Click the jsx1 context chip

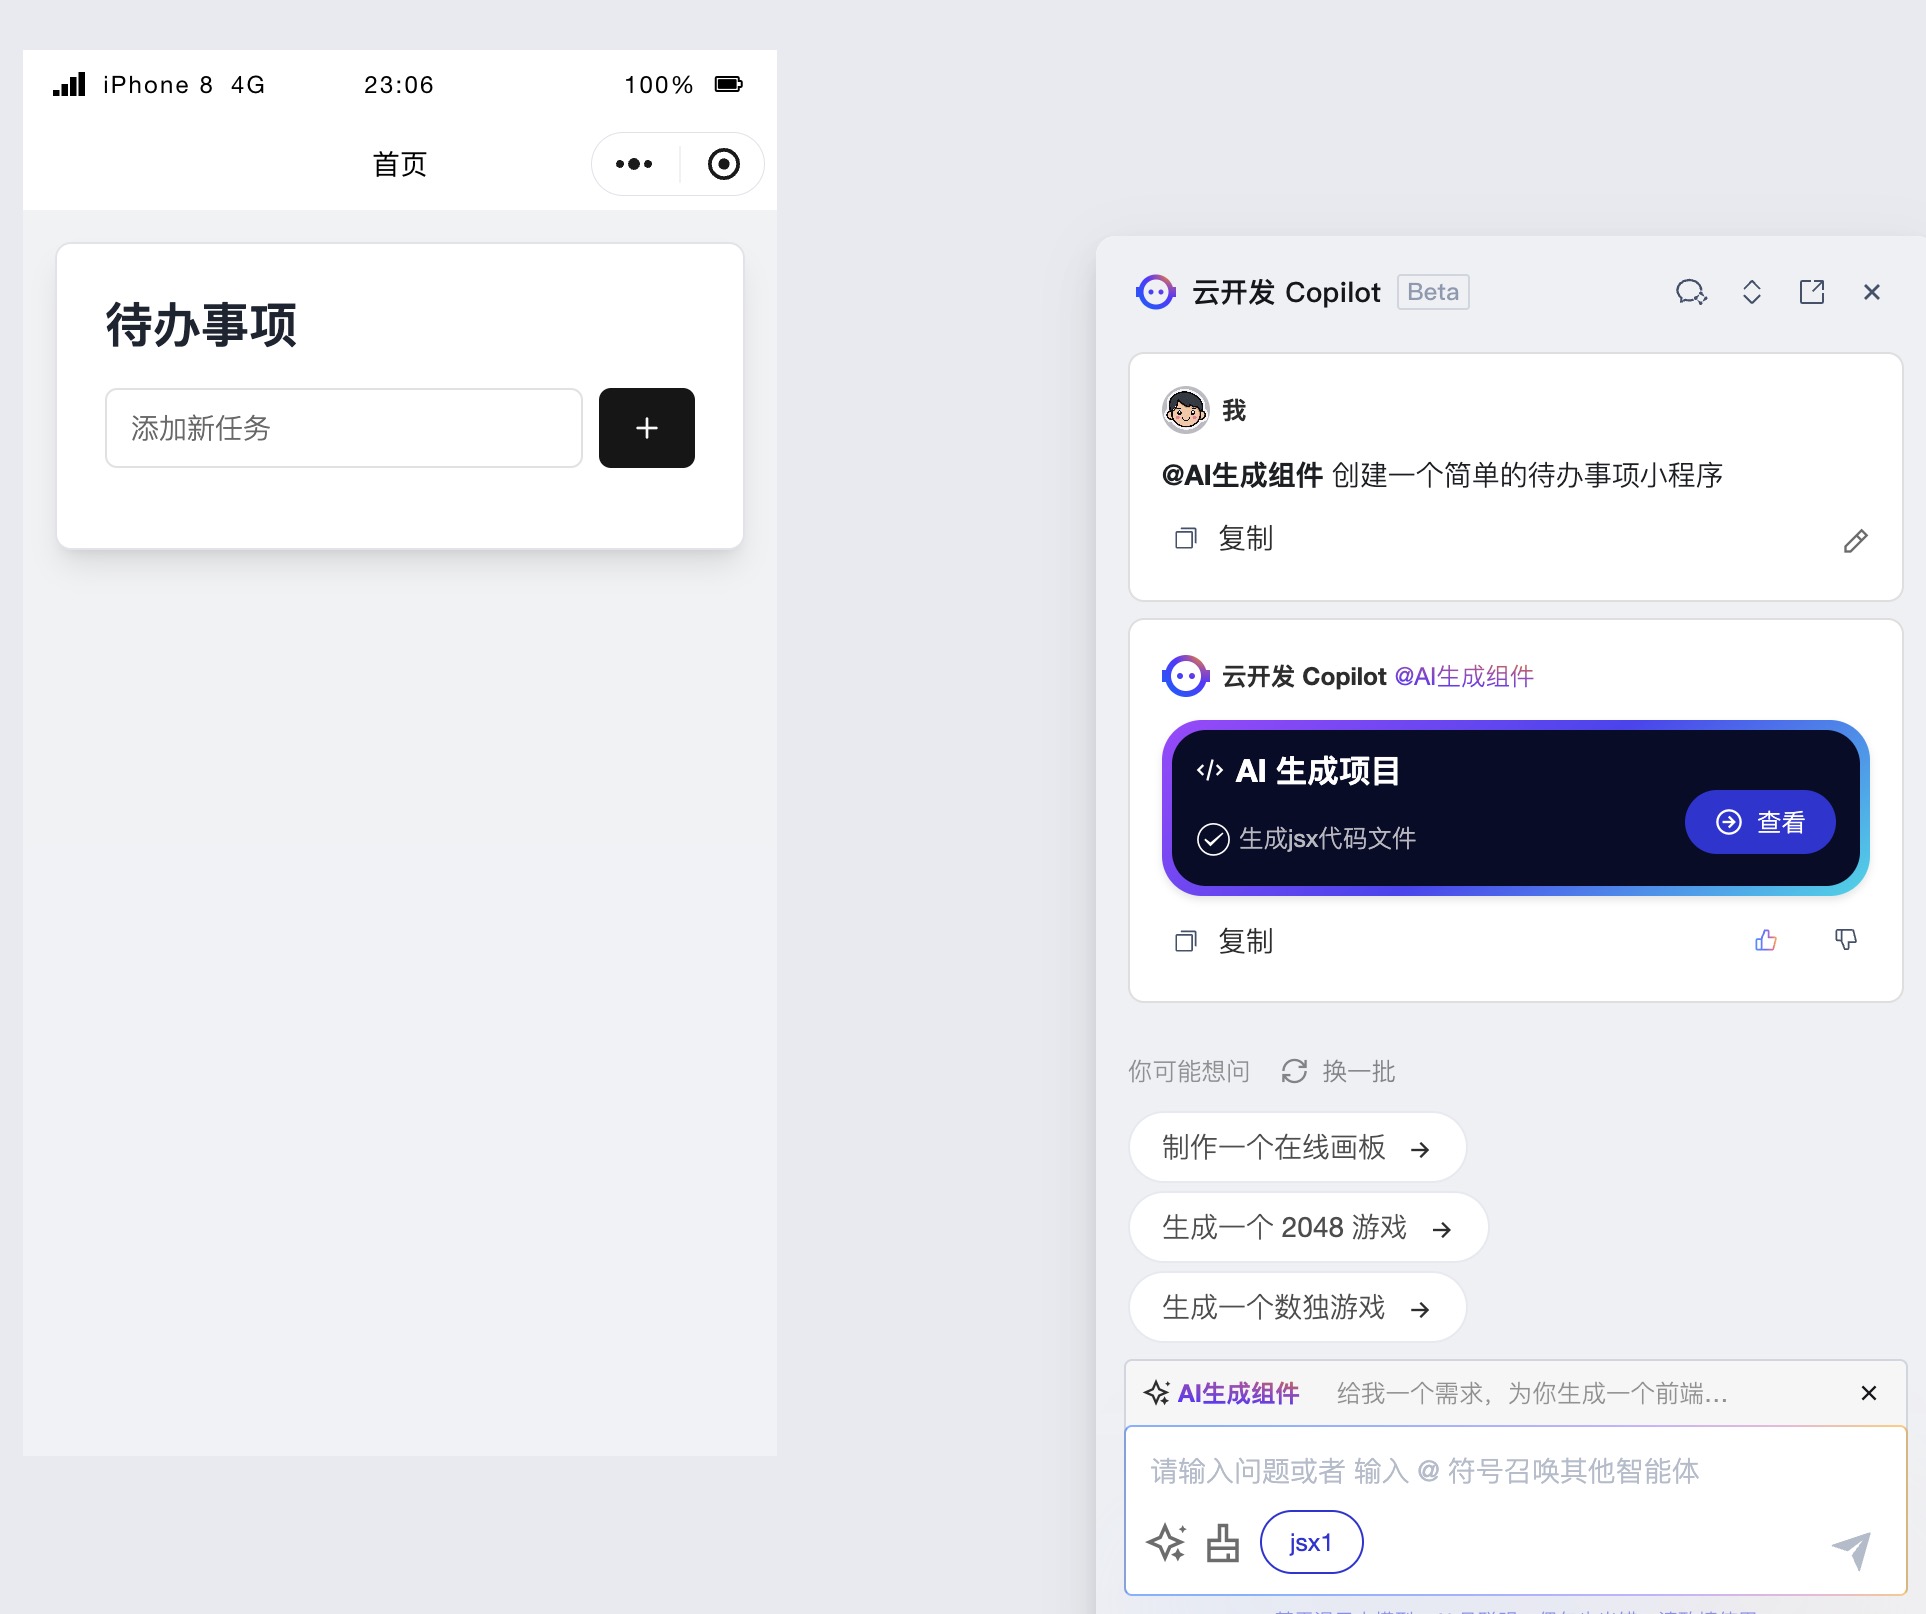coord(1311,1543)
